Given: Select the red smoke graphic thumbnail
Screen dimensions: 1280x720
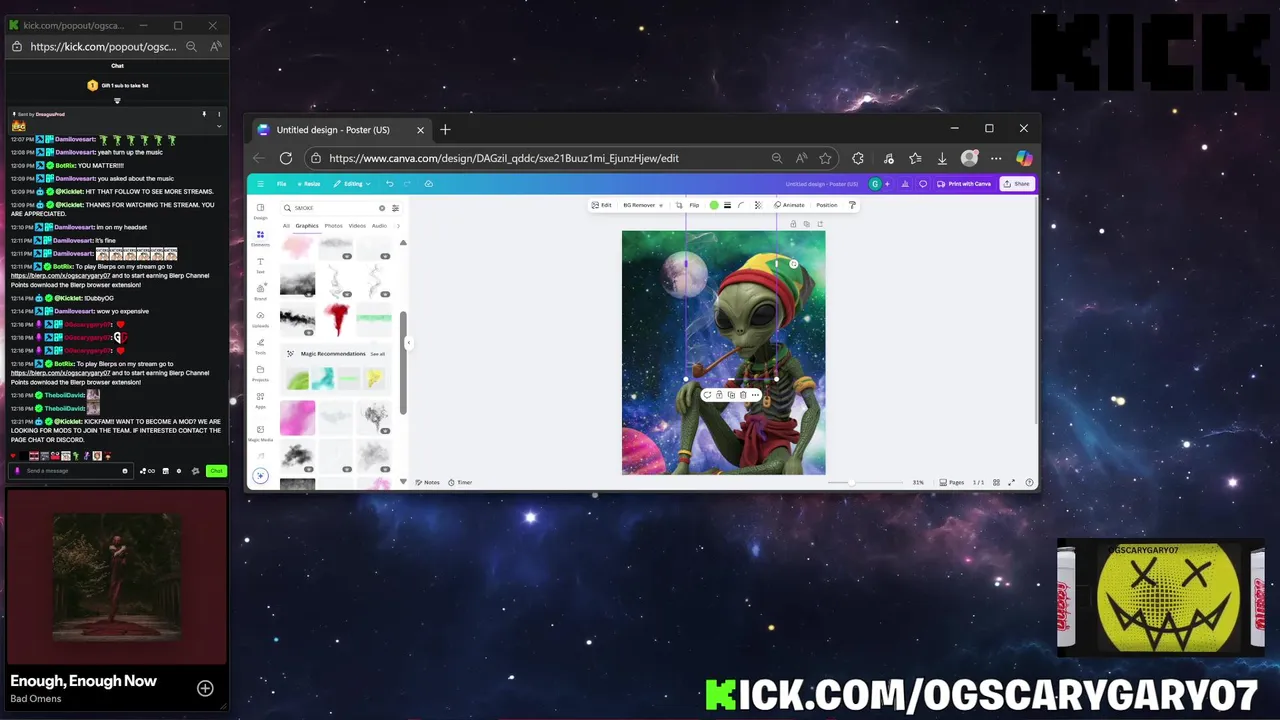Looking at the screenshot, I should (x=336, y=318).
